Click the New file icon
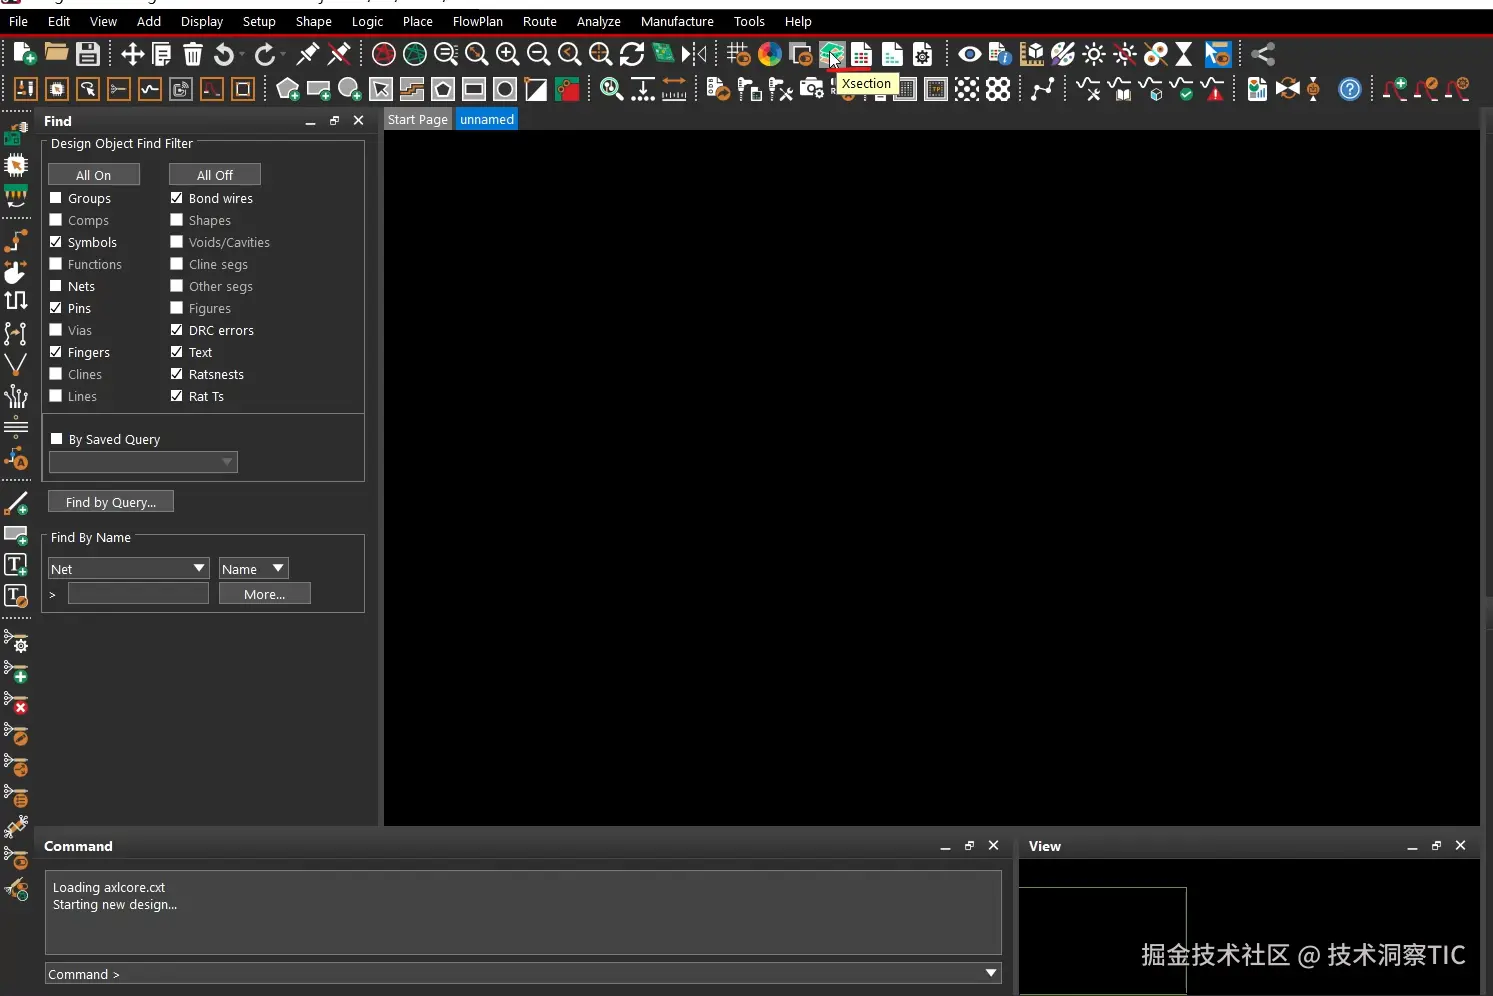1493x996 pixels. pos(25,54)
